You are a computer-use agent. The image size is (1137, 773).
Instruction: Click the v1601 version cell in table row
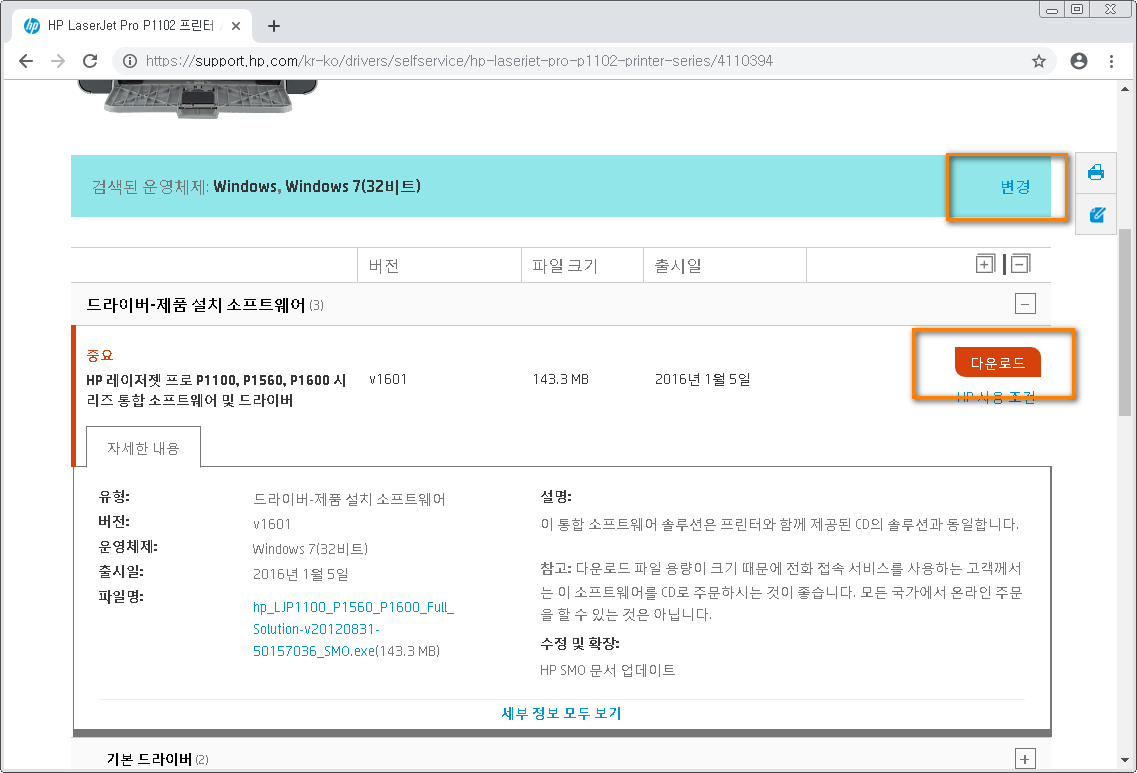(388, 379)
